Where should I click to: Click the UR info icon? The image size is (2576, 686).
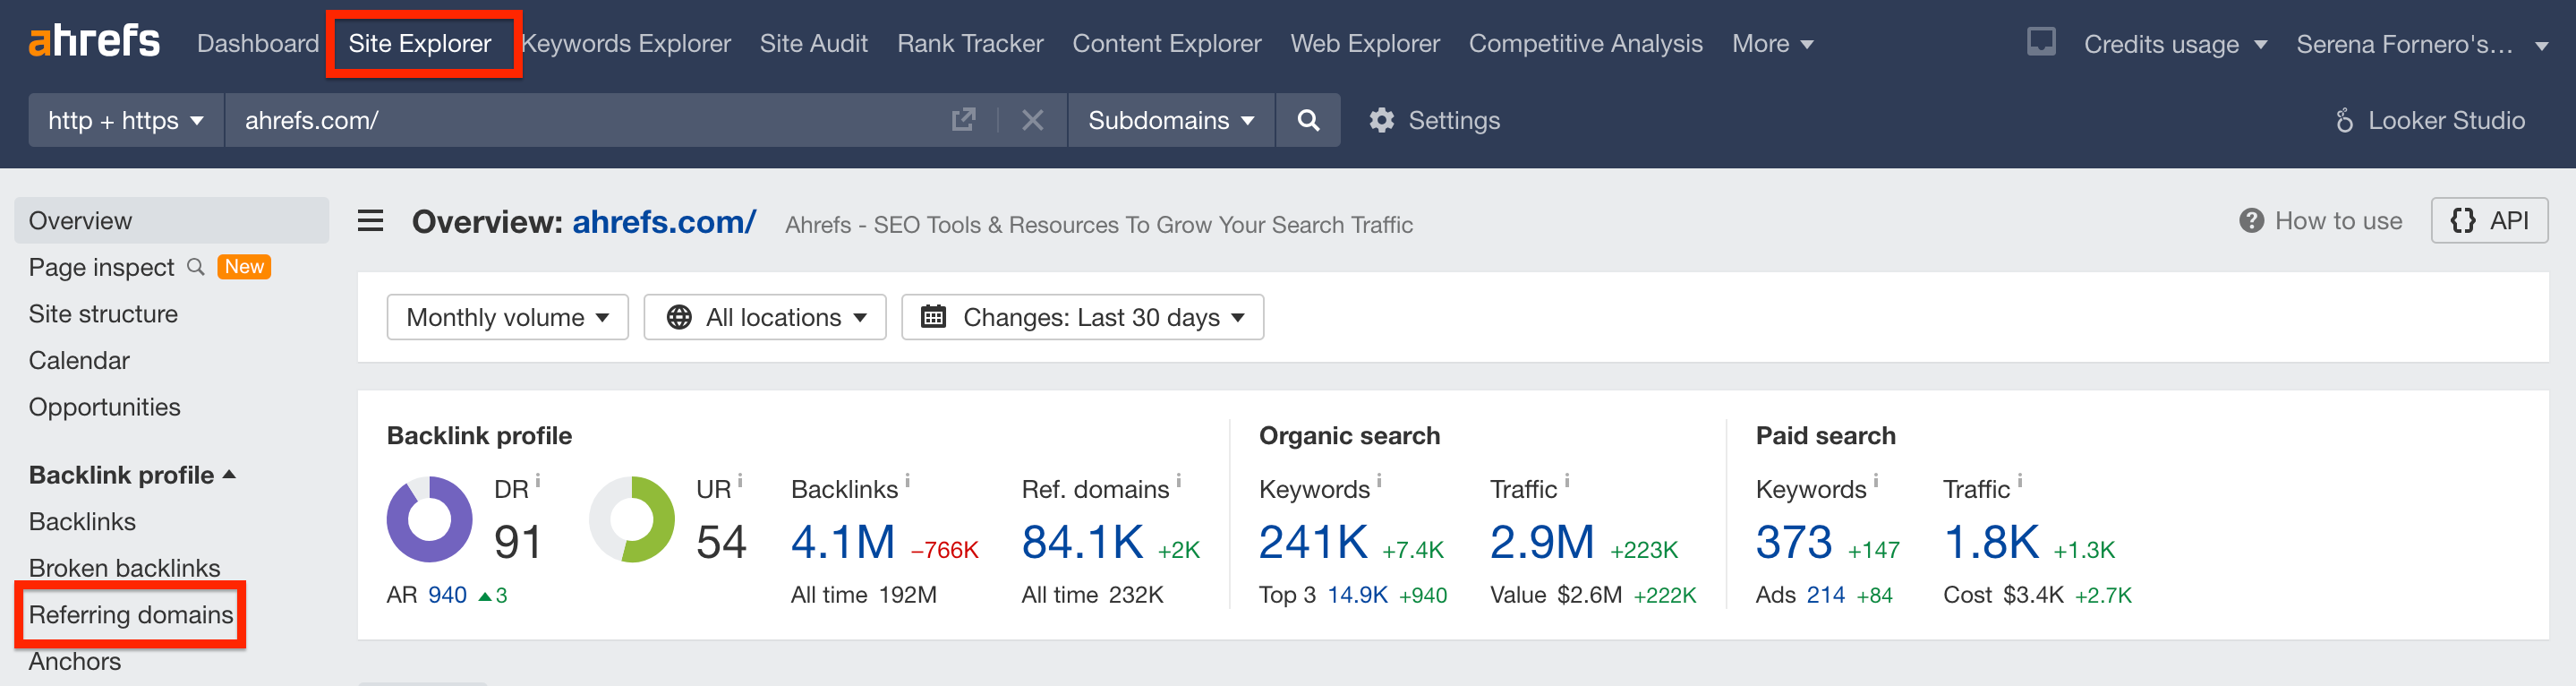click(x=740, y=481)
